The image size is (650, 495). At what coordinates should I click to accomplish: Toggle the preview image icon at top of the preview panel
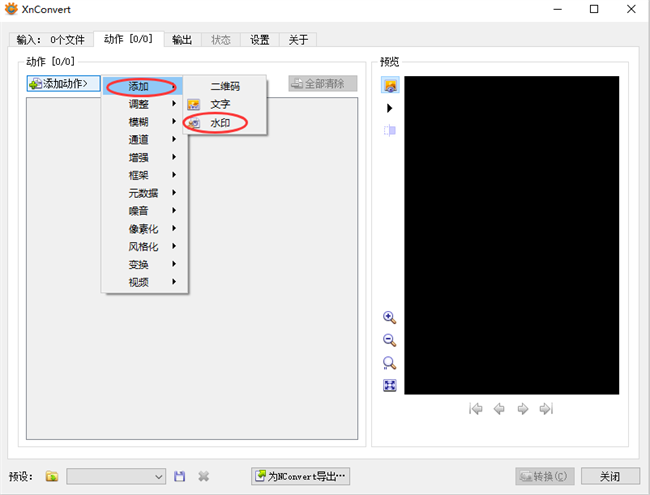click(390, 85)
